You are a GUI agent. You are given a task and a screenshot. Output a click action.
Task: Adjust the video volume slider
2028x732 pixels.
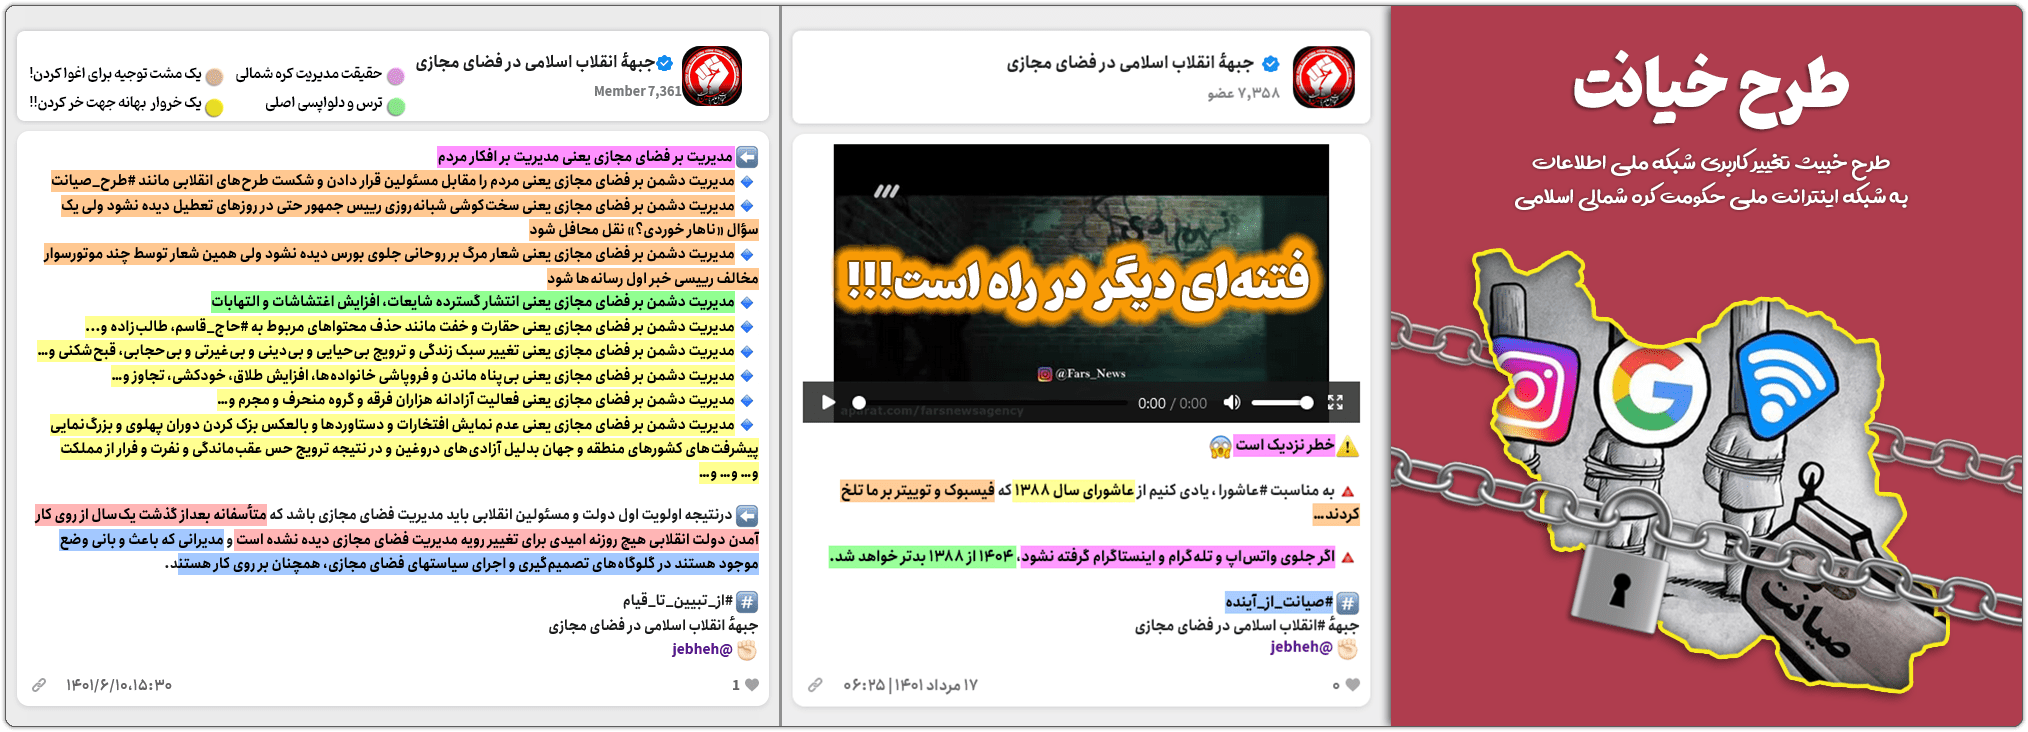pyautogui.click(x=1282, y=402)
